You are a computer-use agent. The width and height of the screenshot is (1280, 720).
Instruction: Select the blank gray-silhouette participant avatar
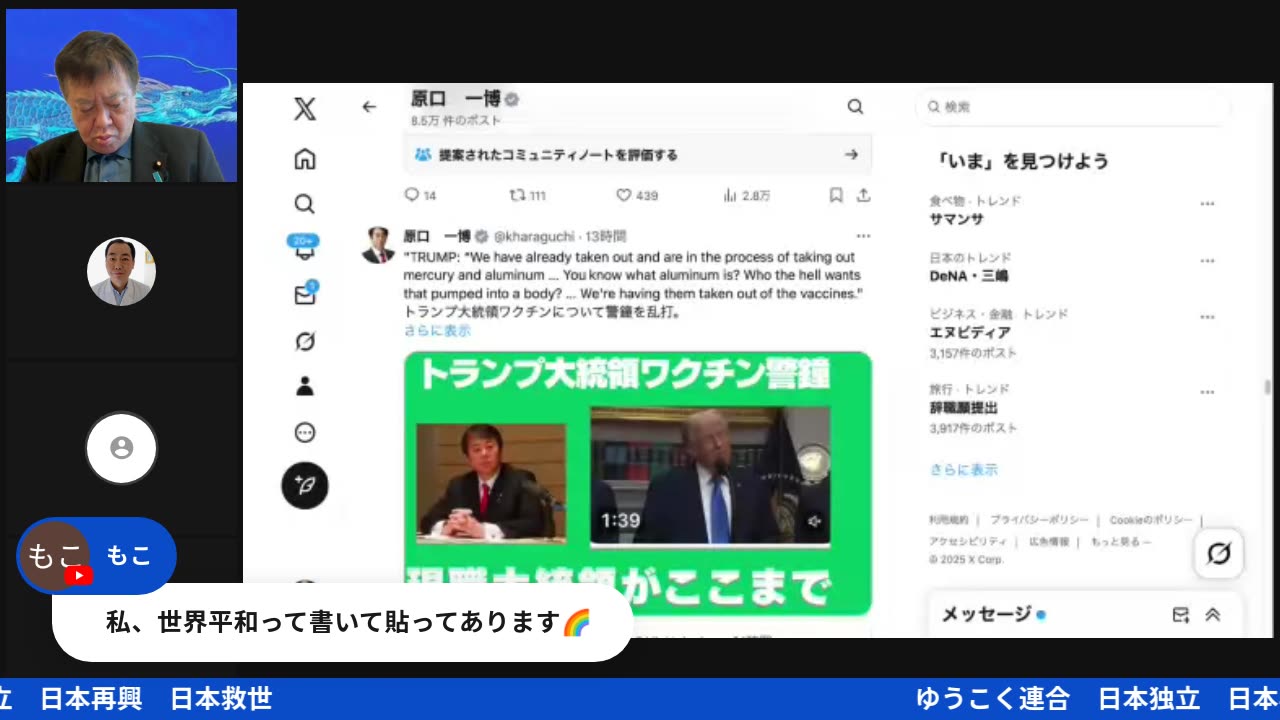point(121,448)
